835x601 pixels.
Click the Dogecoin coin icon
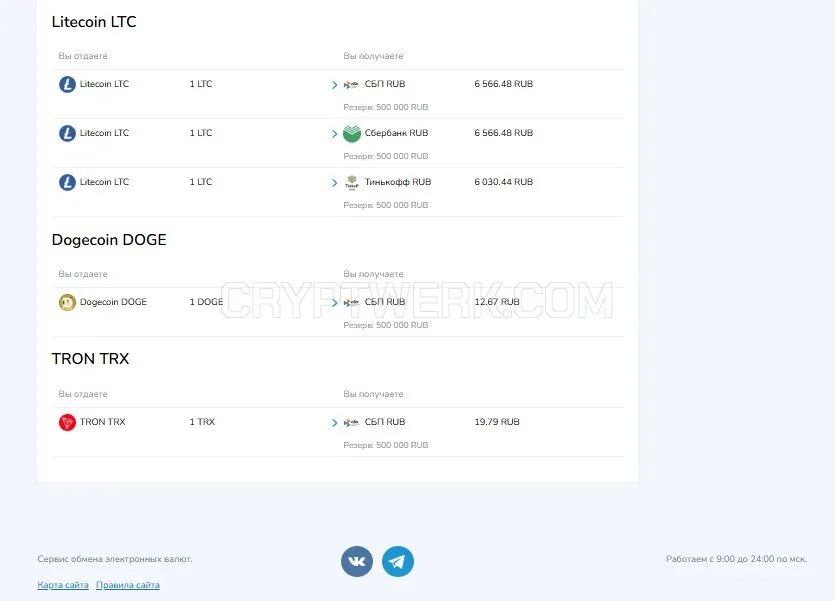click(67, 302)
